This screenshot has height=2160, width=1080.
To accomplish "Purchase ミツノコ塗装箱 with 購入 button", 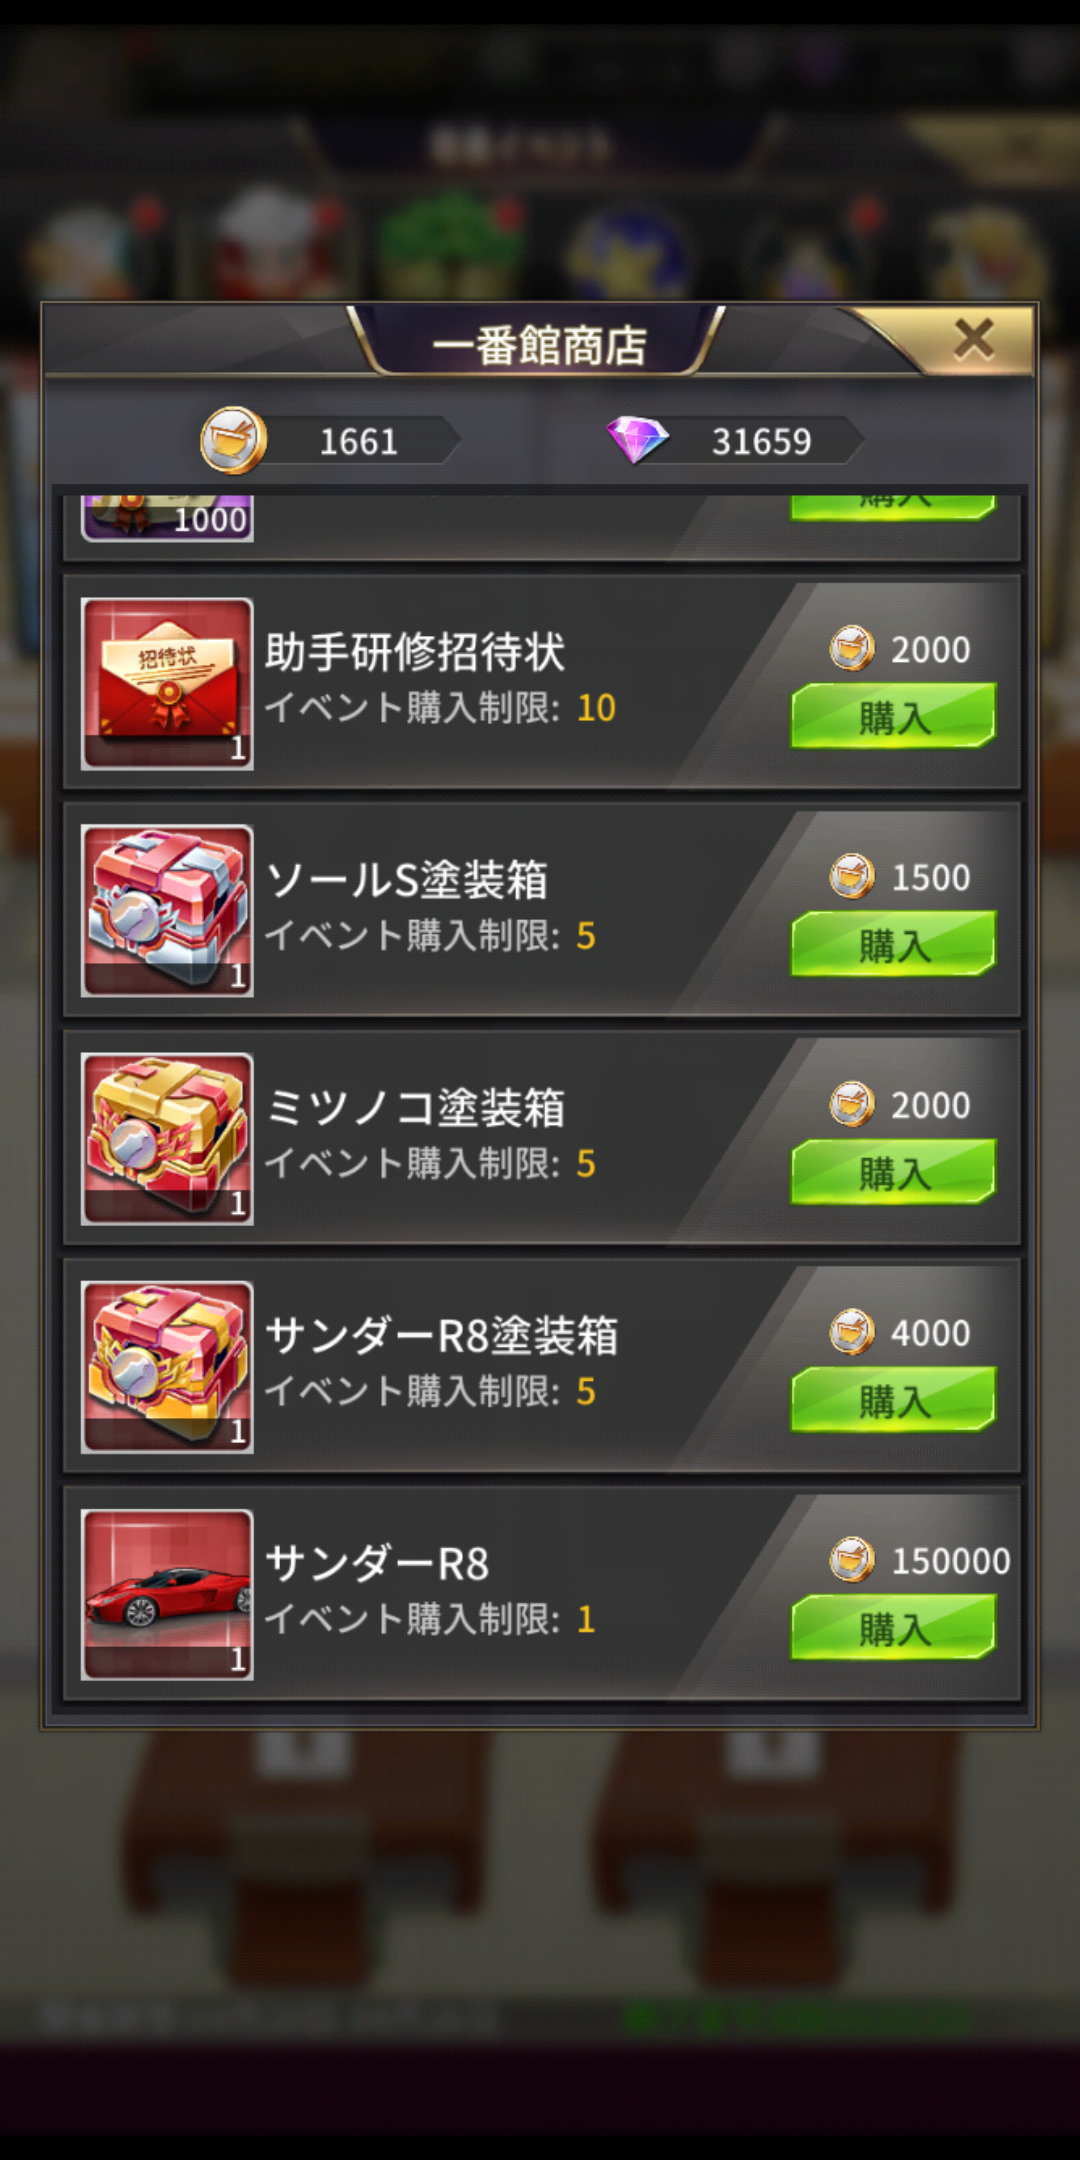I will tap(893, 1172).
